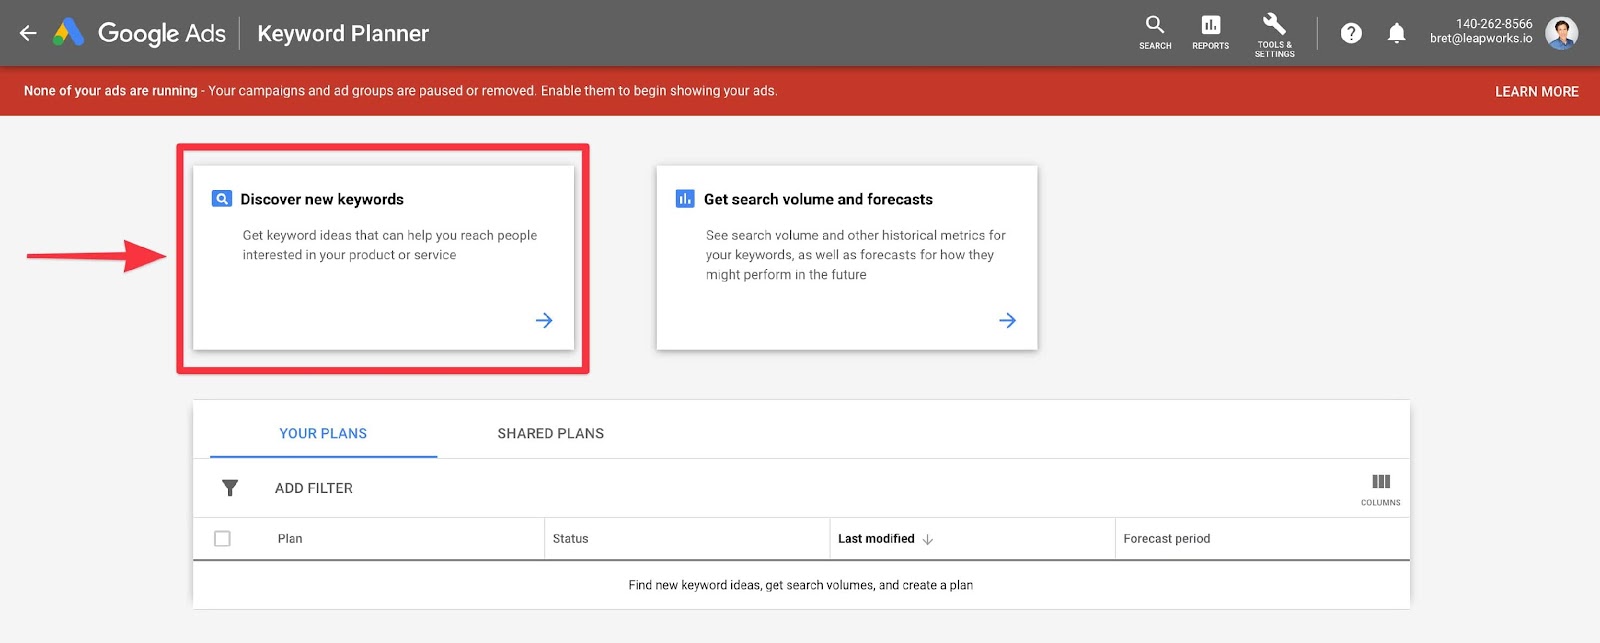The image size is (1600, 643).
Task: Click the arrow on search volume and forecasts card
Action: 1007,320
